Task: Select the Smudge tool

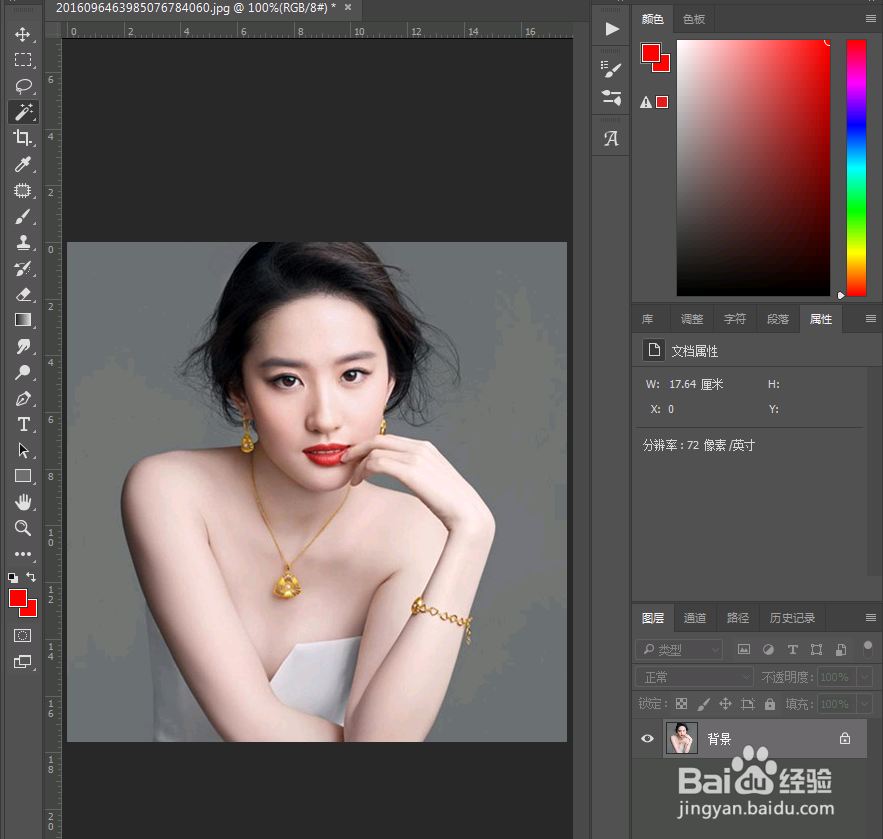Action: click(23, 346)
